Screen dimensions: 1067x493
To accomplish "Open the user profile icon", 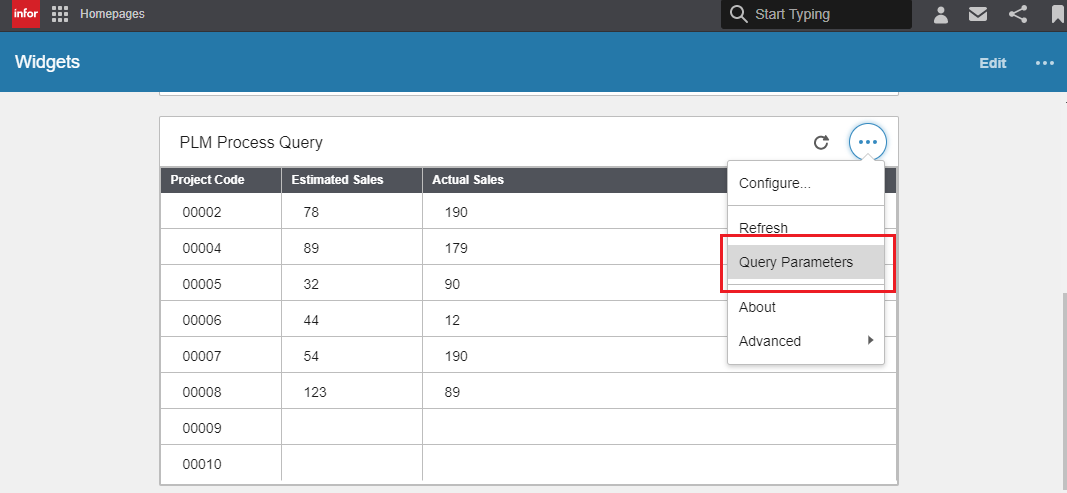I will pos(941,14).
